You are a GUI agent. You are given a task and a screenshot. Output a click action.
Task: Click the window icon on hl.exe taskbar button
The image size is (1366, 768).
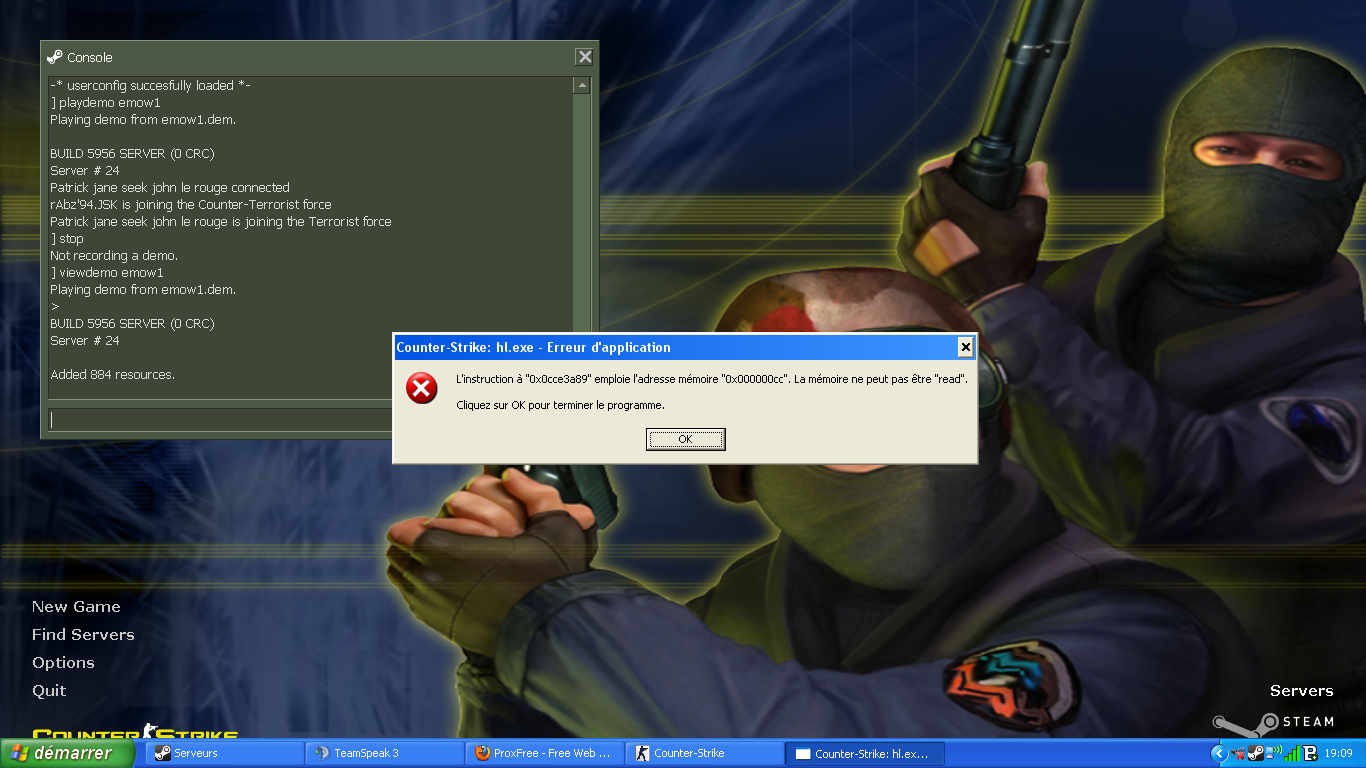click(x=802, y=753)
